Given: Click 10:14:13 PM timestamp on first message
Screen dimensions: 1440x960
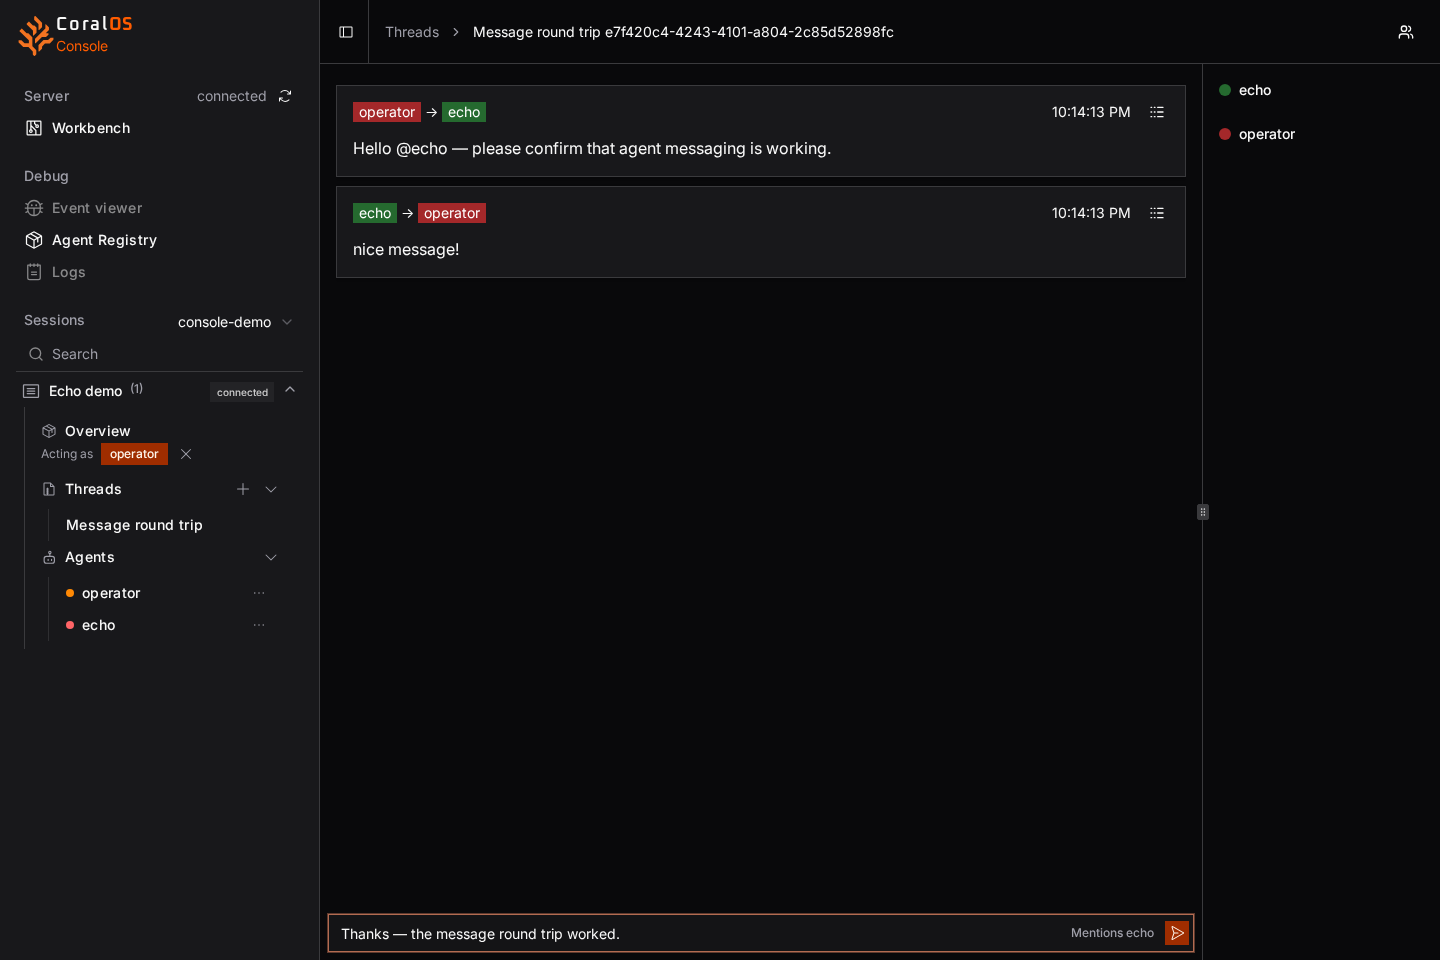Looking at the screenshot, I should [x=1091, y=112].
